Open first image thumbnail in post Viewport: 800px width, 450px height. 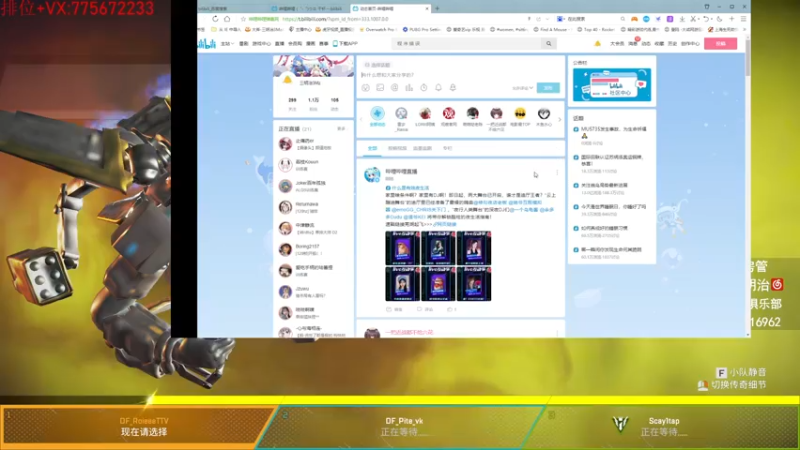click(x=403, y=248)
